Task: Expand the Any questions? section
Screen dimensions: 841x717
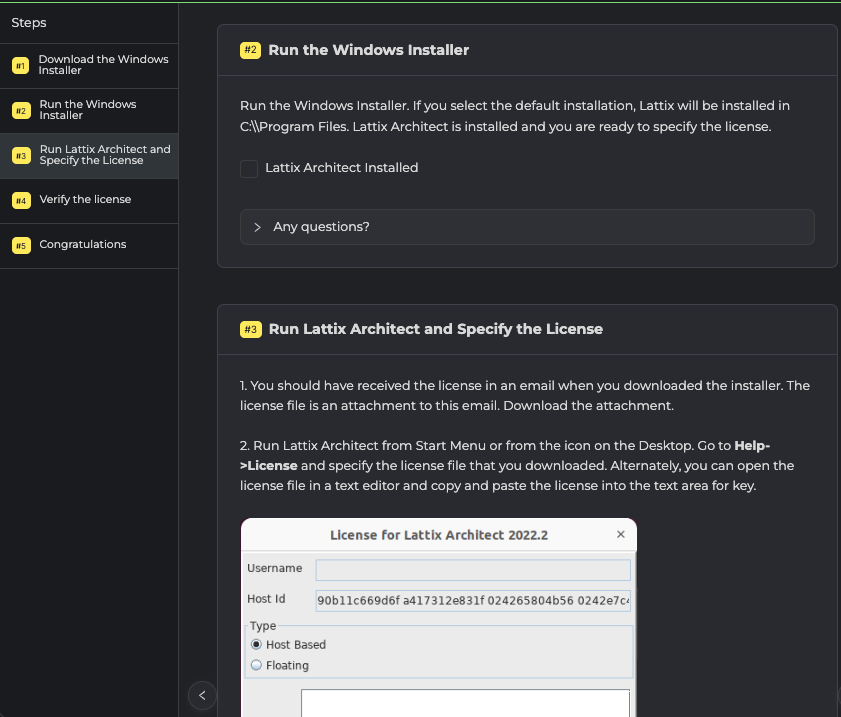Action: 527,227
